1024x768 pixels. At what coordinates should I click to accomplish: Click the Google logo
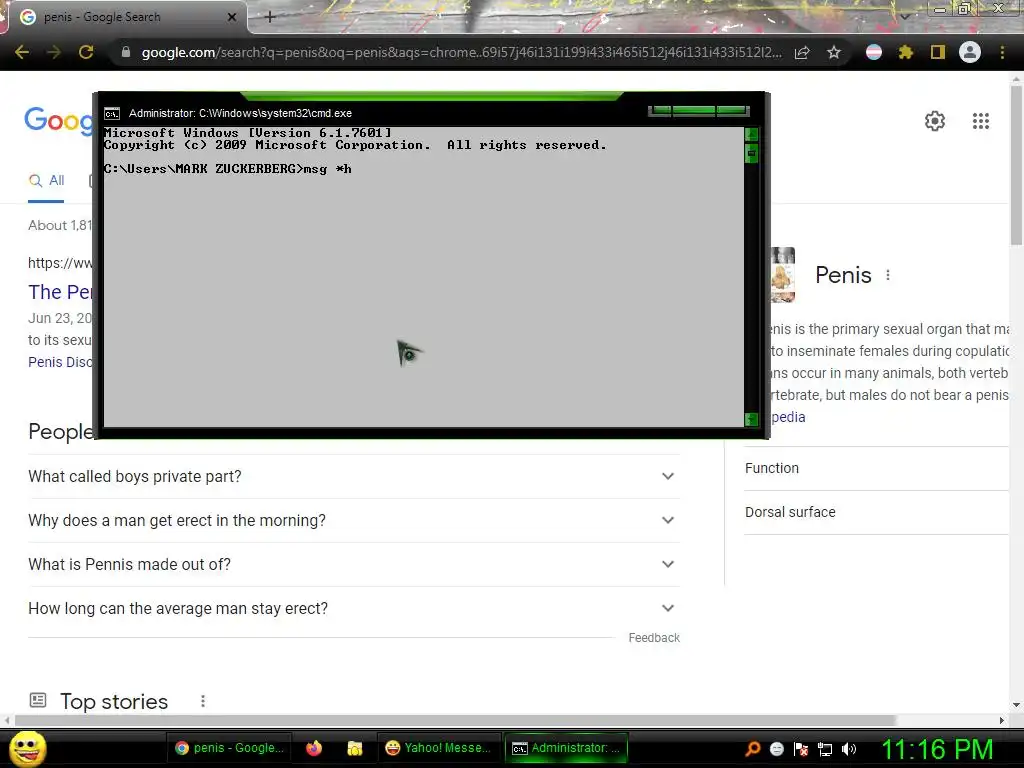point(59,121)
